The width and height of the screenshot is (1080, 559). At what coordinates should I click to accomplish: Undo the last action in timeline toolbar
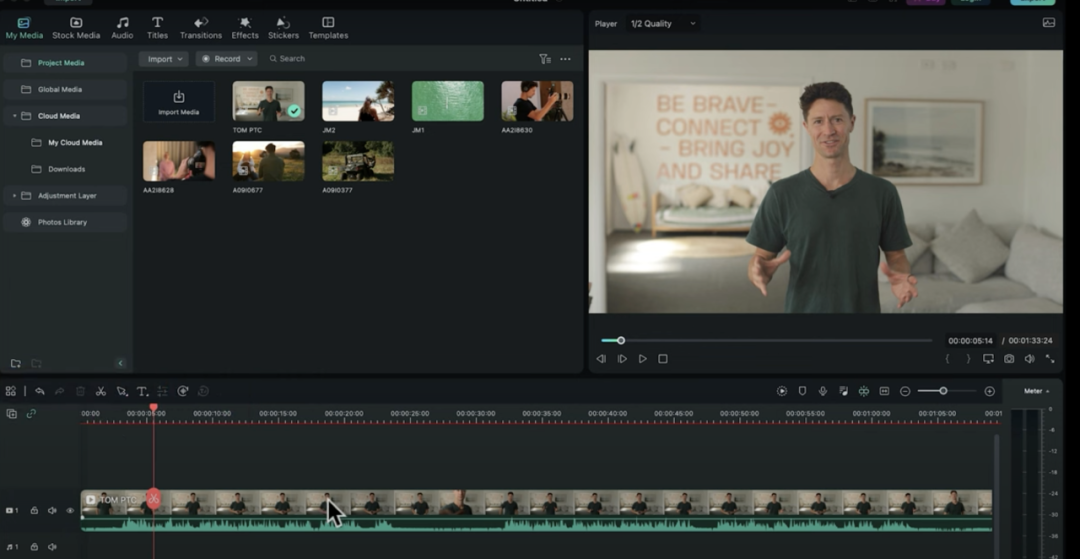[40, 391]
